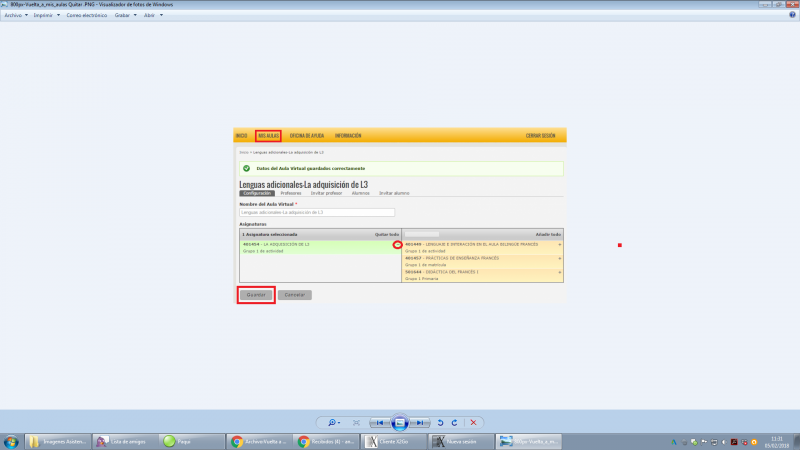Go to the previous photo
This screenshot has width=800, height=450.
point(380,423)
